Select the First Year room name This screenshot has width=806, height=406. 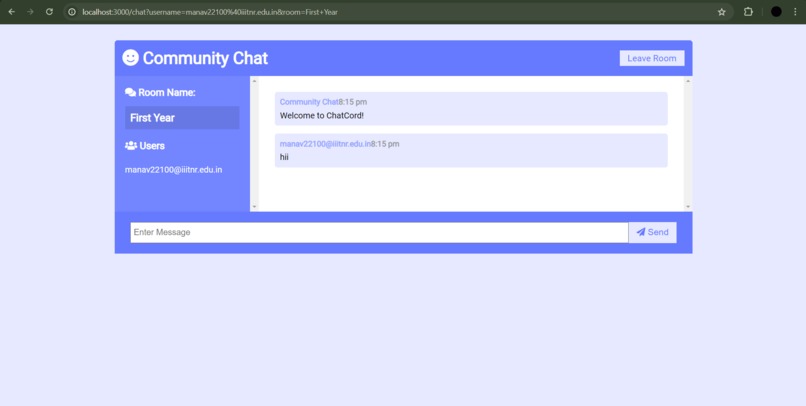click(x=182, y=118)
